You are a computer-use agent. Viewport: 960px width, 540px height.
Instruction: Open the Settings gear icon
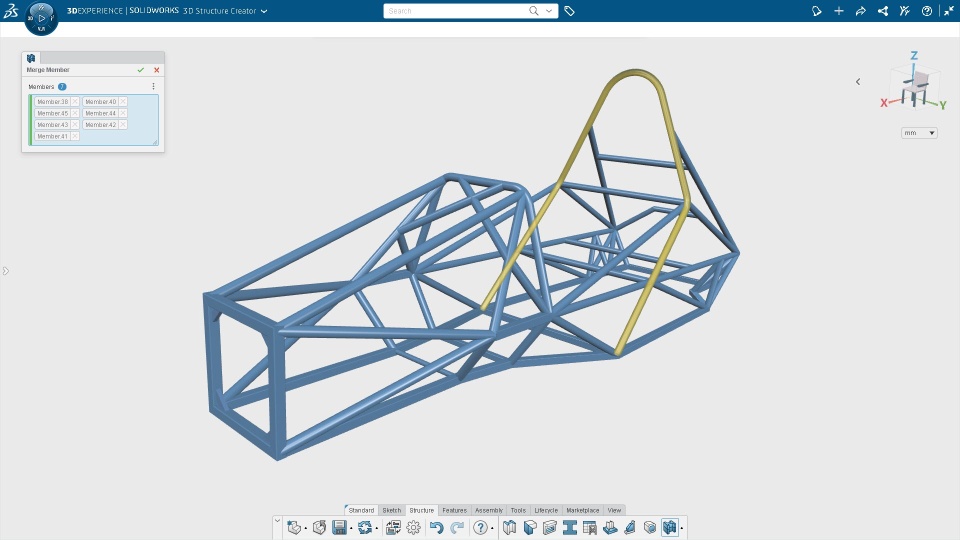[414, 527]
